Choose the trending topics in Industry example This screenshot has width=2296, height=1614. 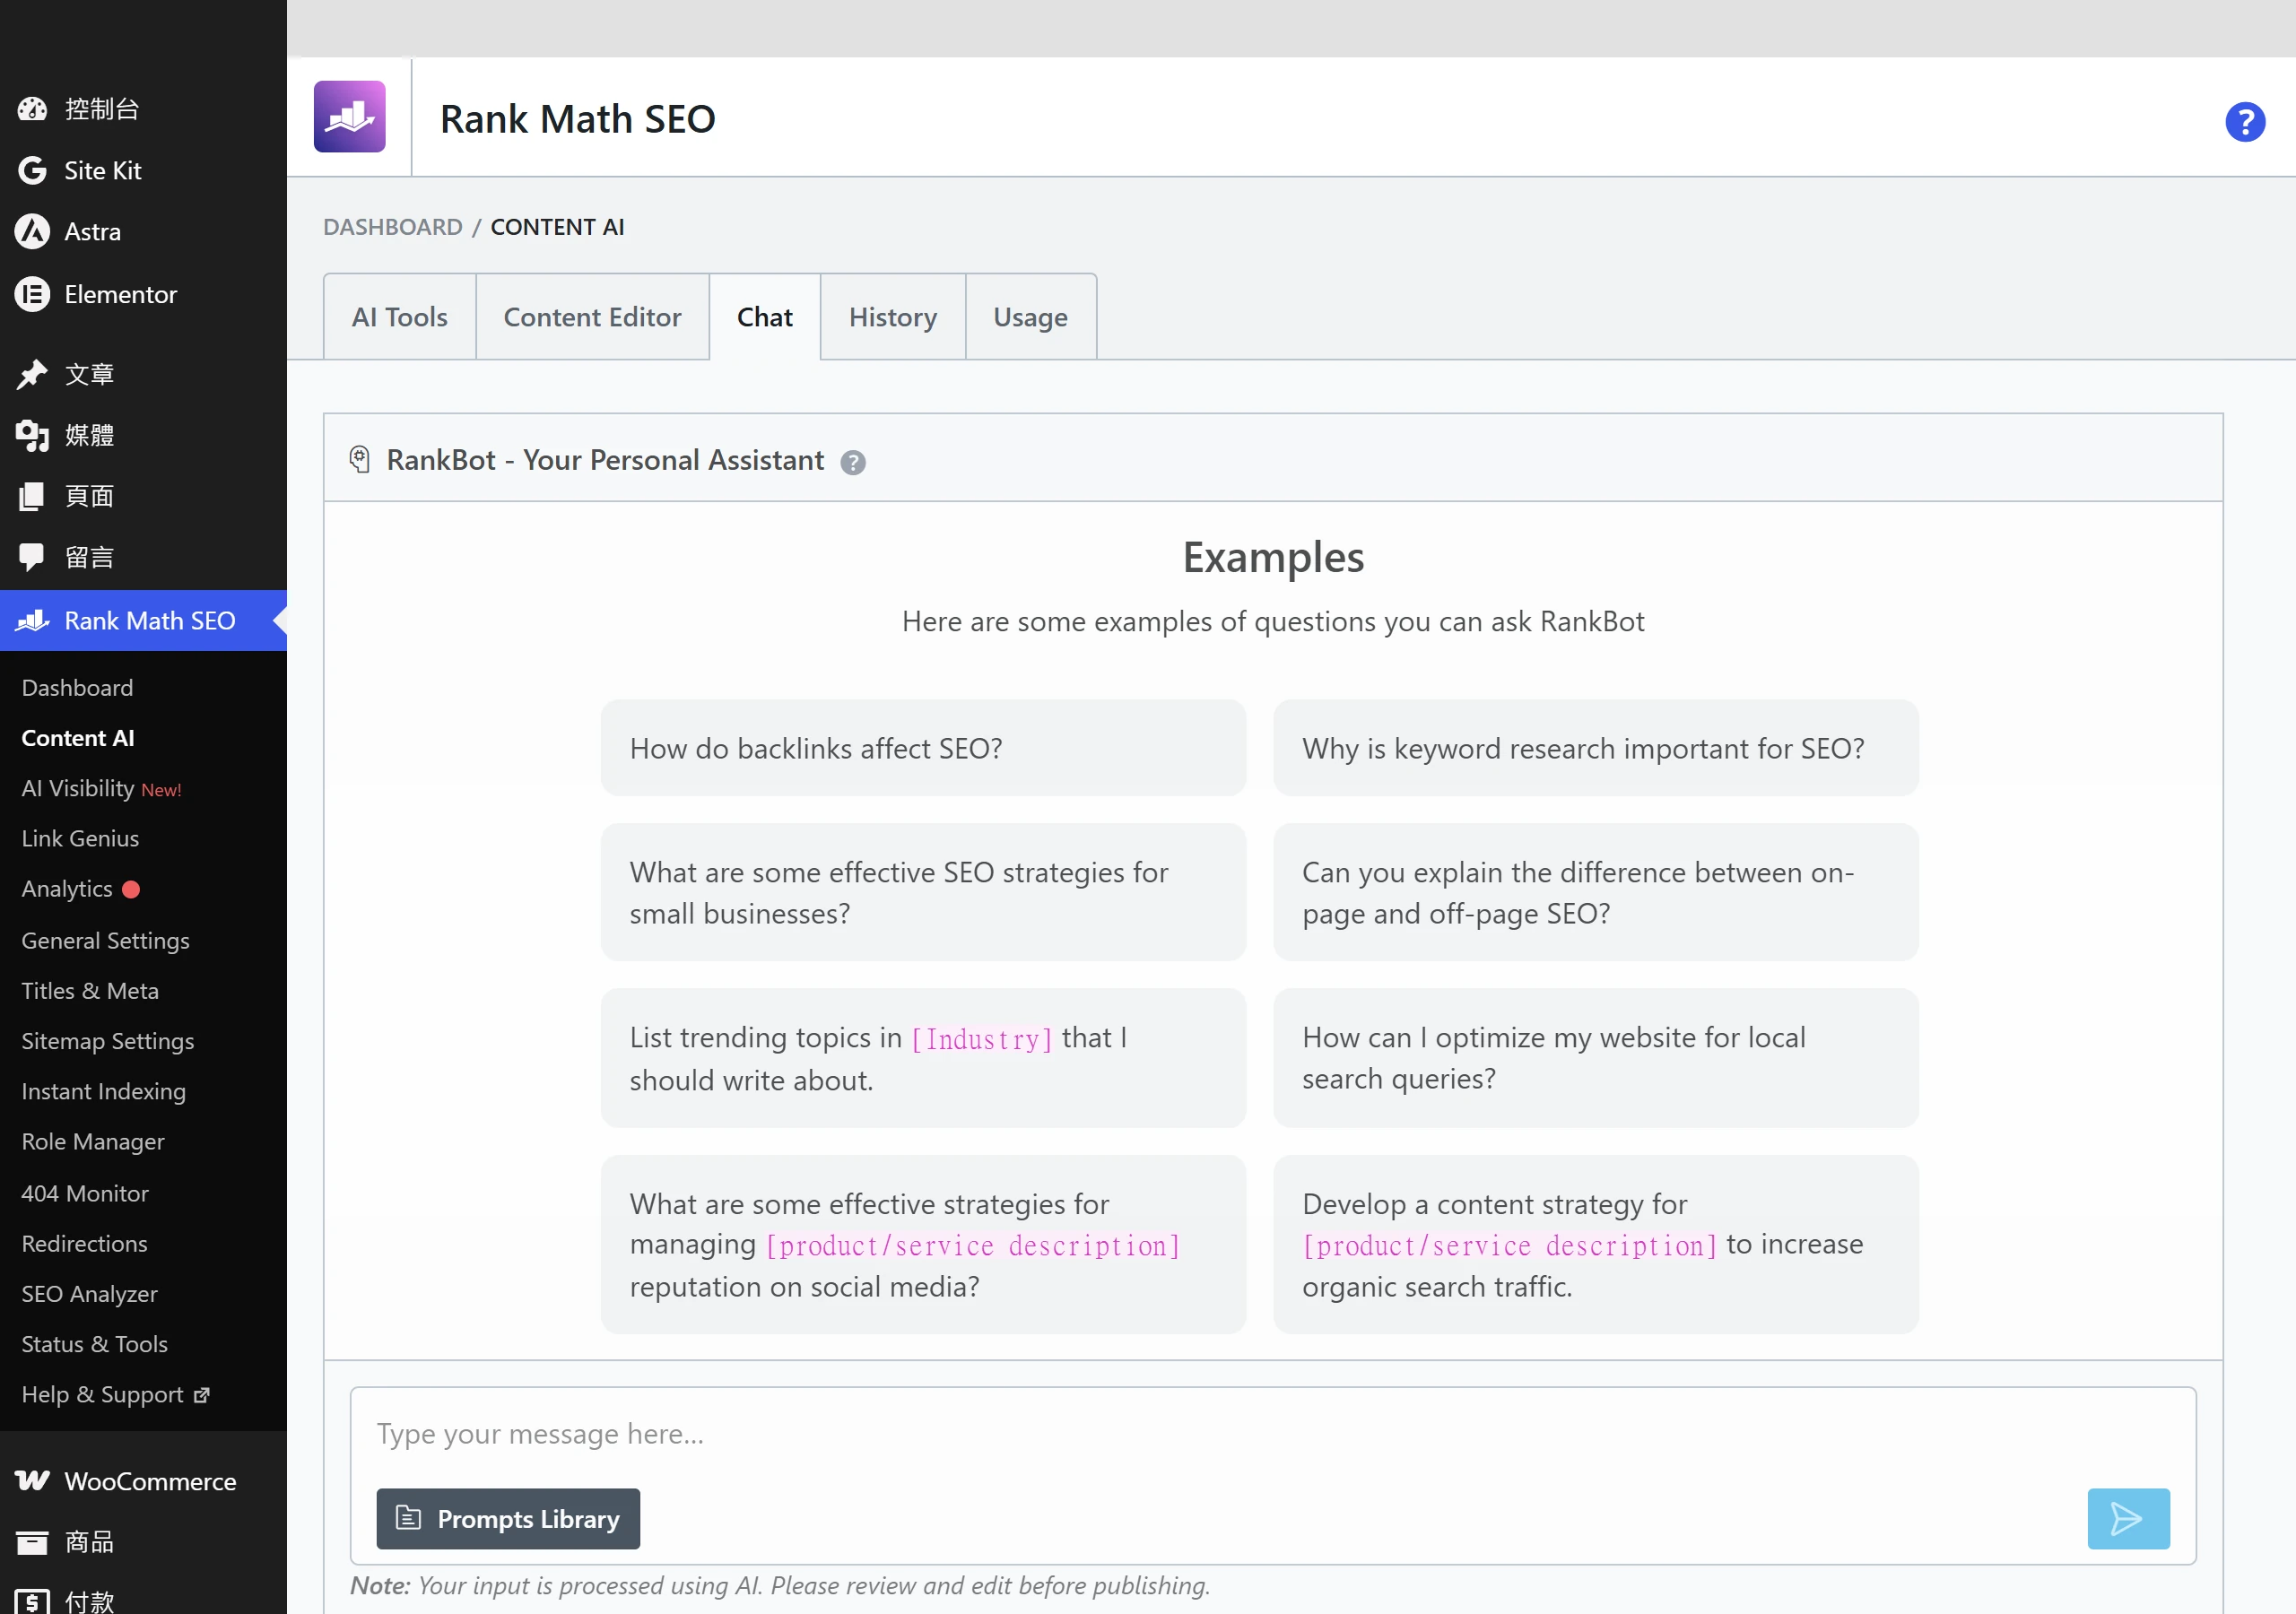coord(923,1058)
